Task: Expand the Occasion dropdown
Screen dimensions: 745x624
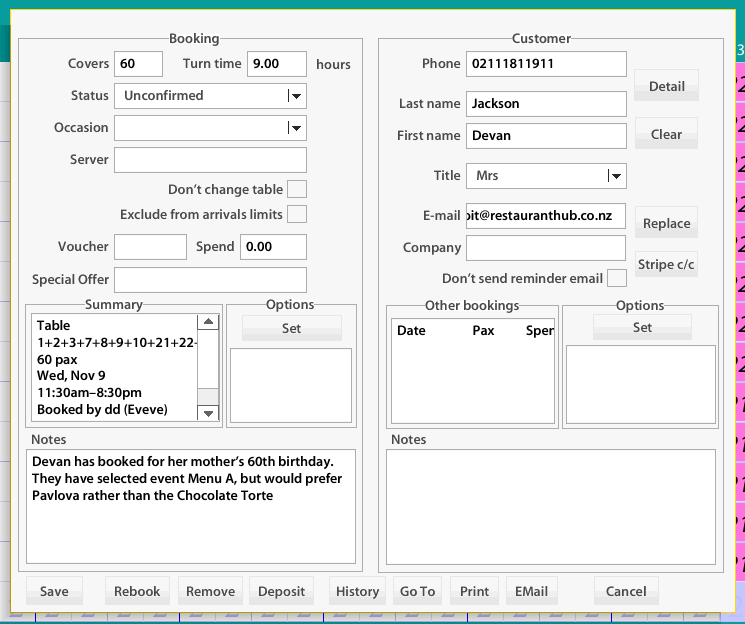Action: coord(210,128)
